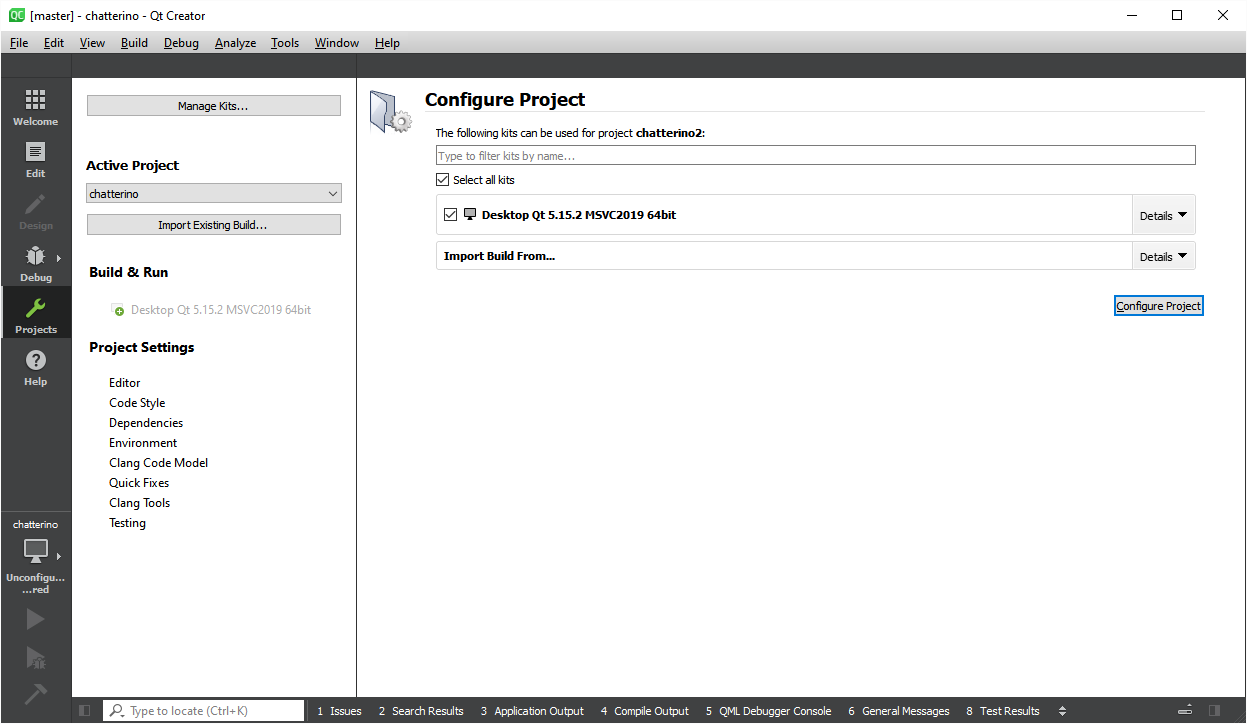
Task: Open the Compile Output pane
Action: (645, 711)
